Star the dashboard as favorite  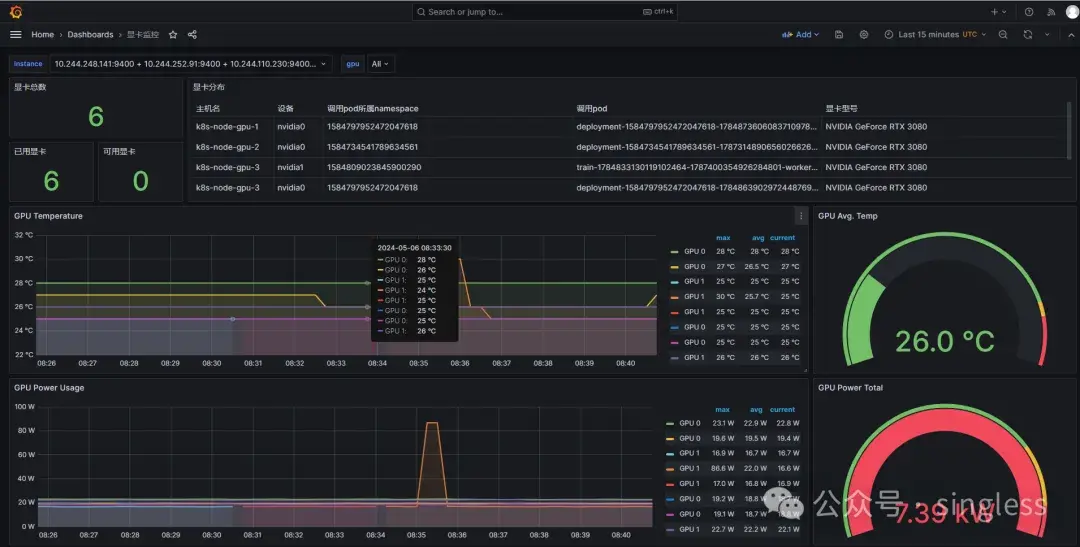click(x=173, y=34)
